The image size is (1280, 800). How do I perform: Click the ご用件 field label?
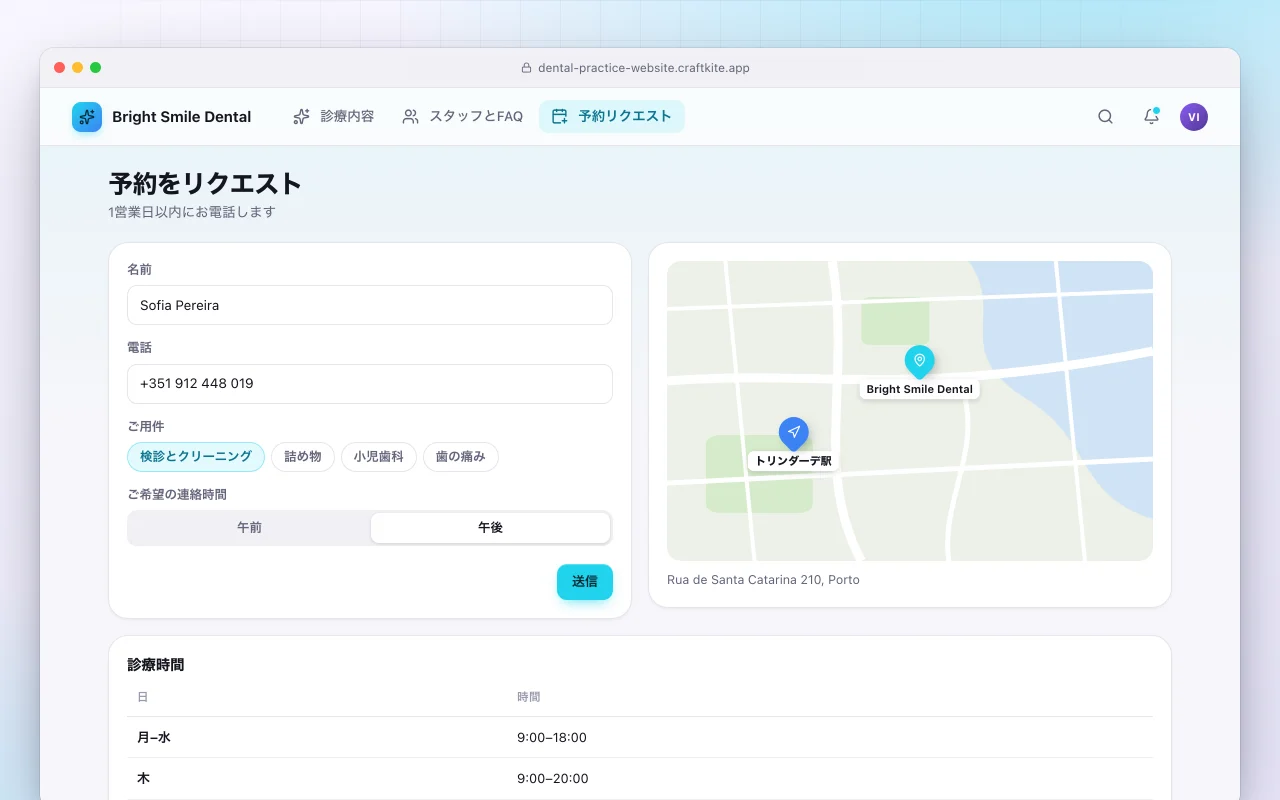146,426
